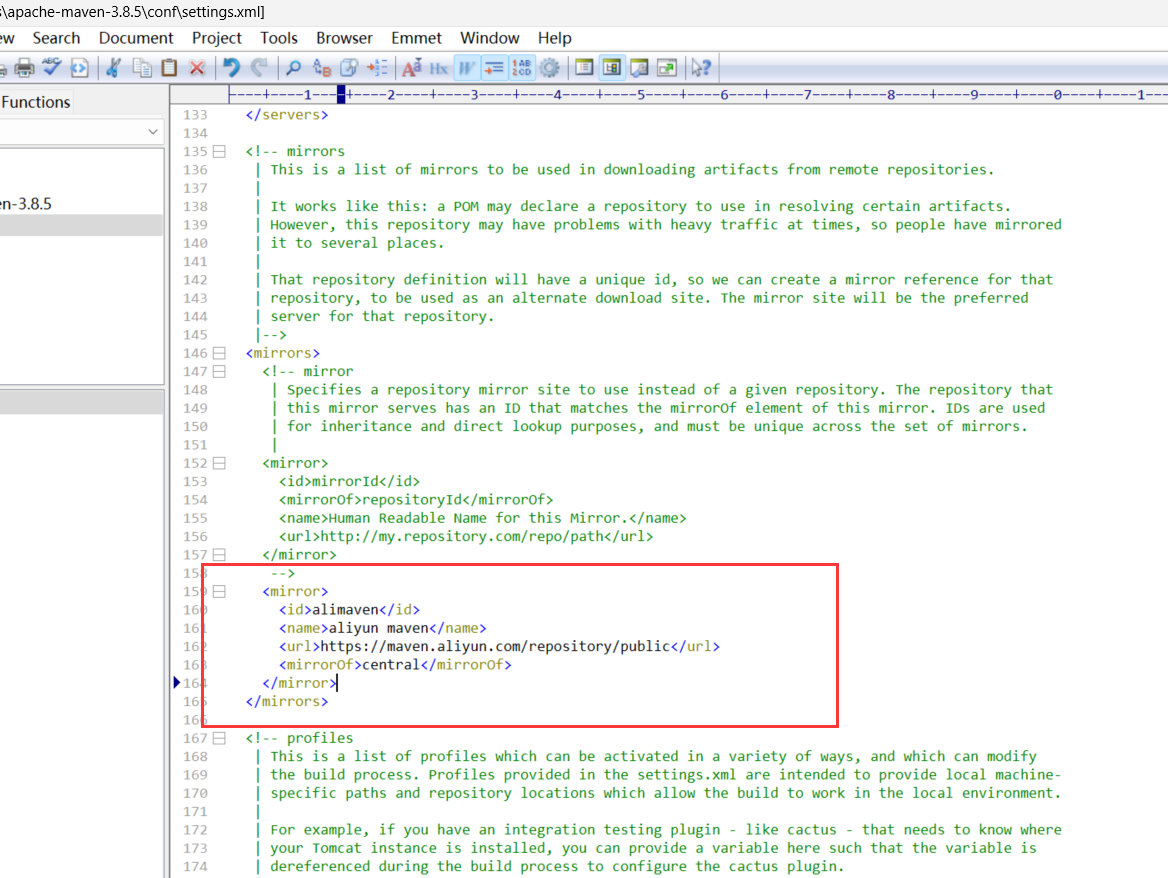This screenshot has width=1168, height=878.
Task: Open the Document menu
Action: [136, 38]
